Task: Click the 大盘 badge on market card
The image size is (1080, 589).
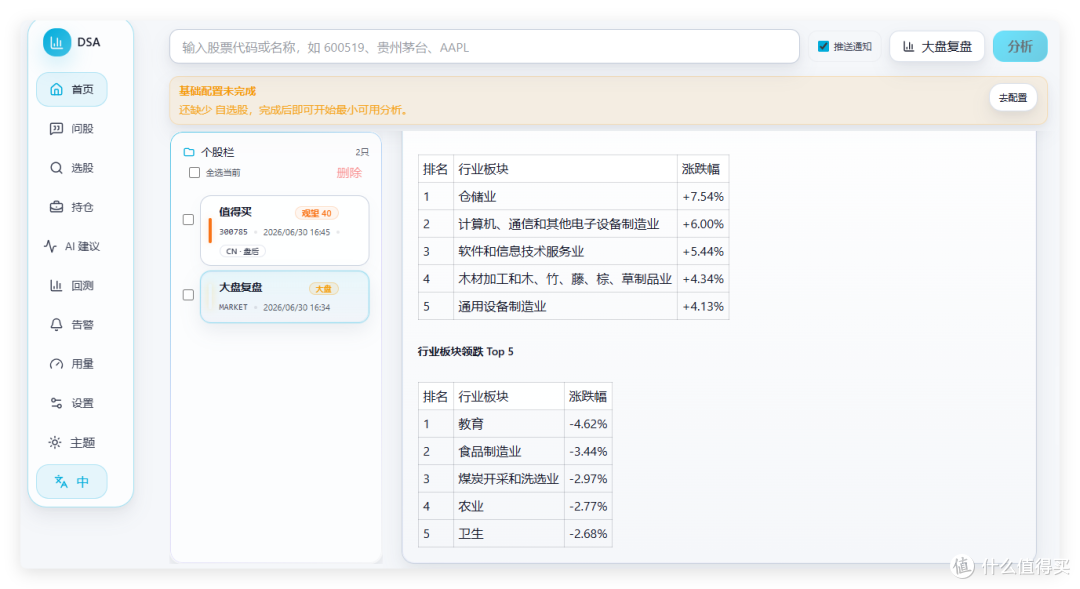Action: [323, 289]
